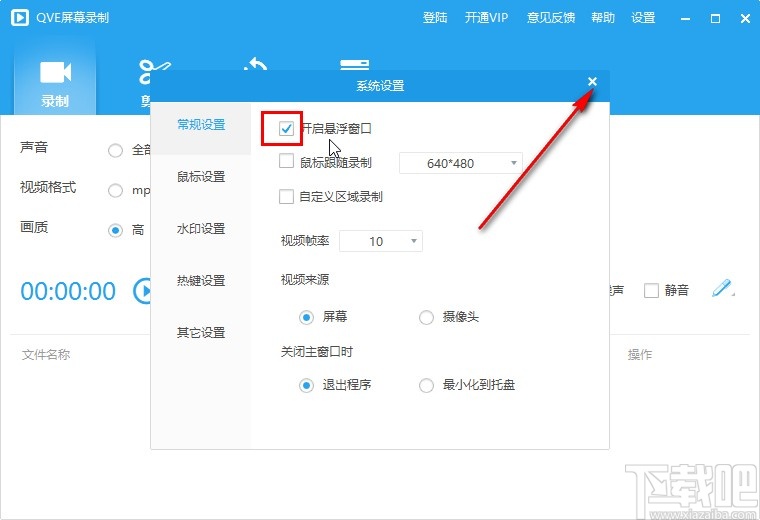Choose 退出程序 when closing main window
The height and width of the screenshot is (520, 760).
pyautogui.click(x=306, y=385)
